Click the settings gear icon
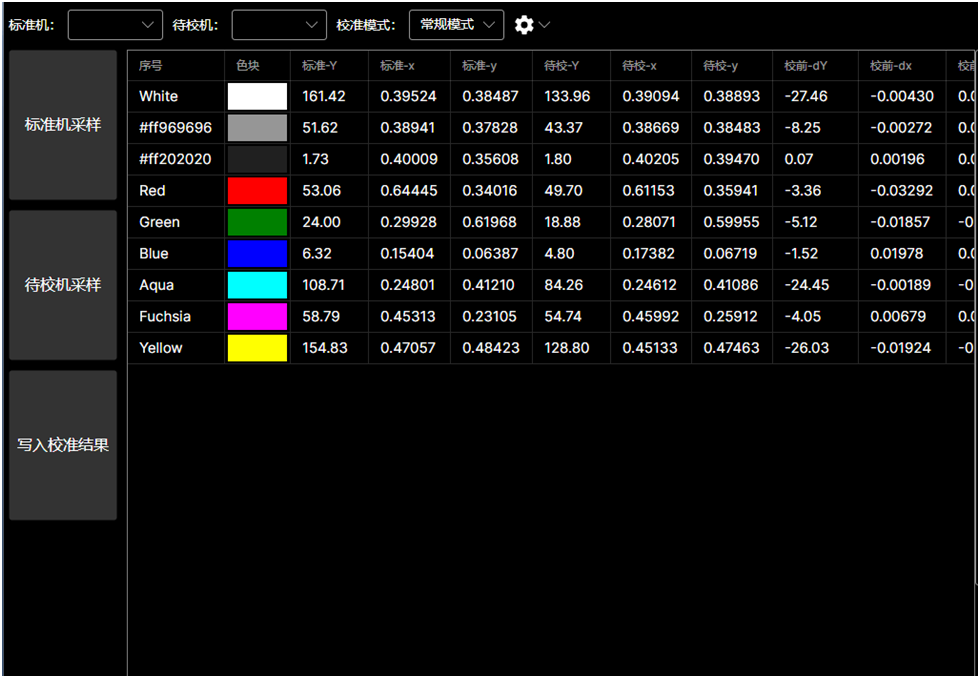This screenshot has width=980, height=678. (x=524, y=25)
